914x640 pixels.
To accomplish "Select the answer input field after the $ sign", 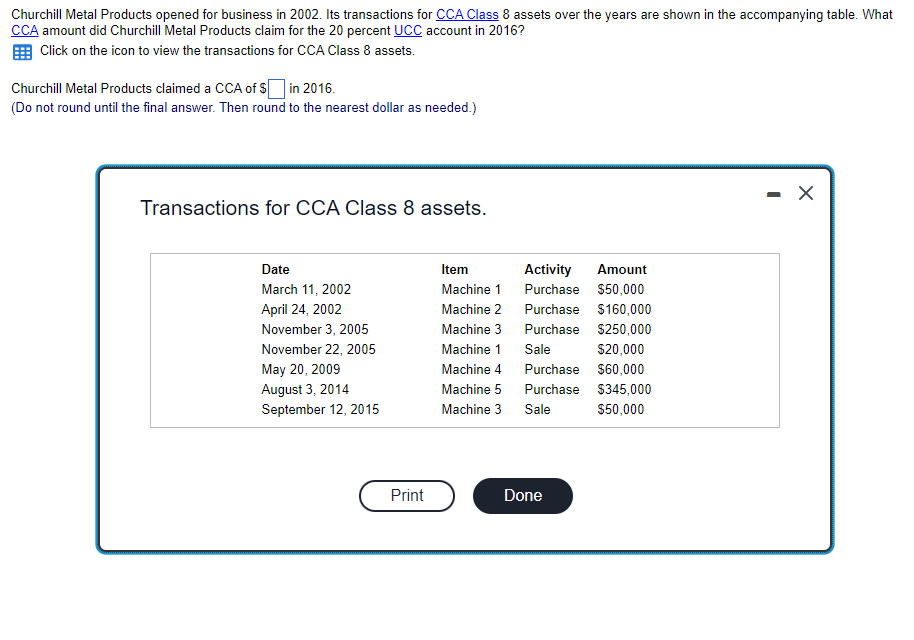I will [275, 89].
